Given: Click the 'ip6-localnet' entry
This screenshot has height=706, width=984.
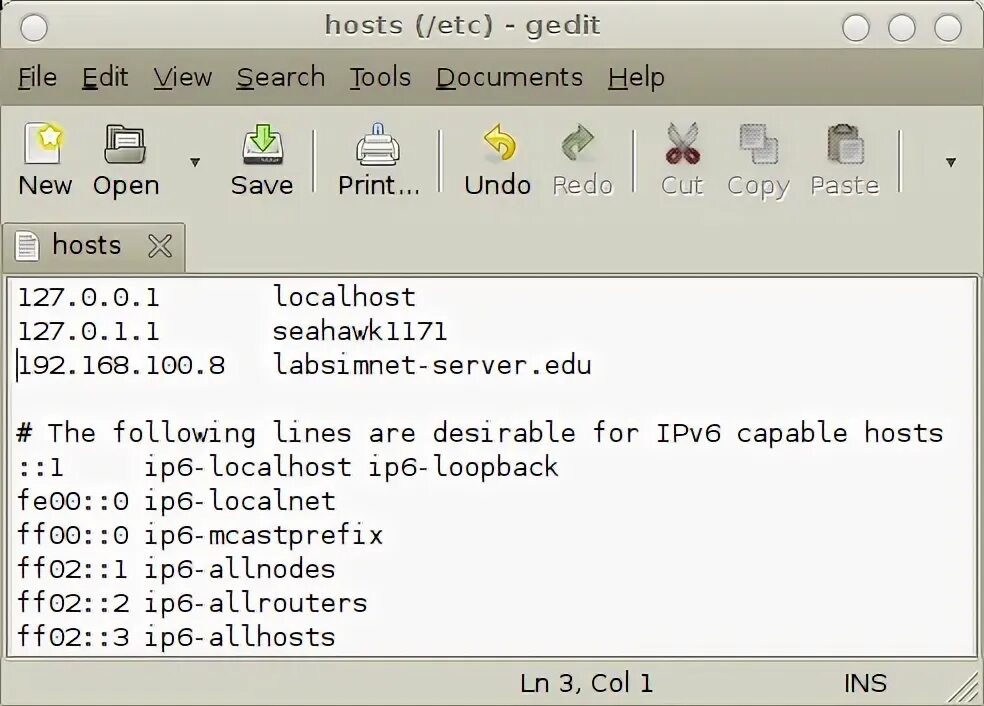Looking at the screenshot, I should tap(240, 500).
